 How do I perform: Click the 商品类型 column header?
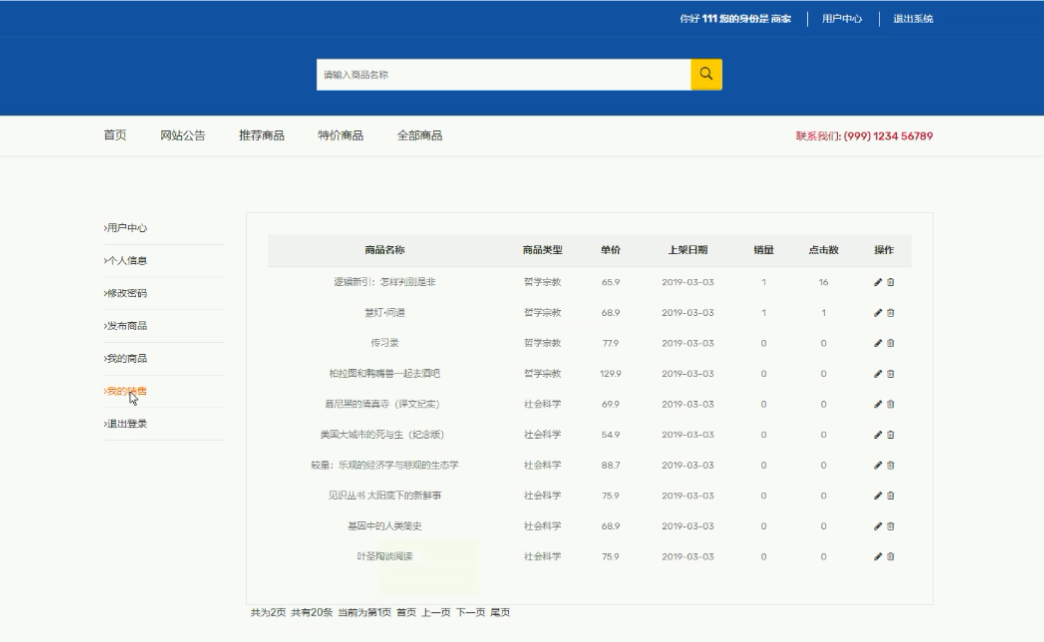pyautogui.click(x=543, y=250)
